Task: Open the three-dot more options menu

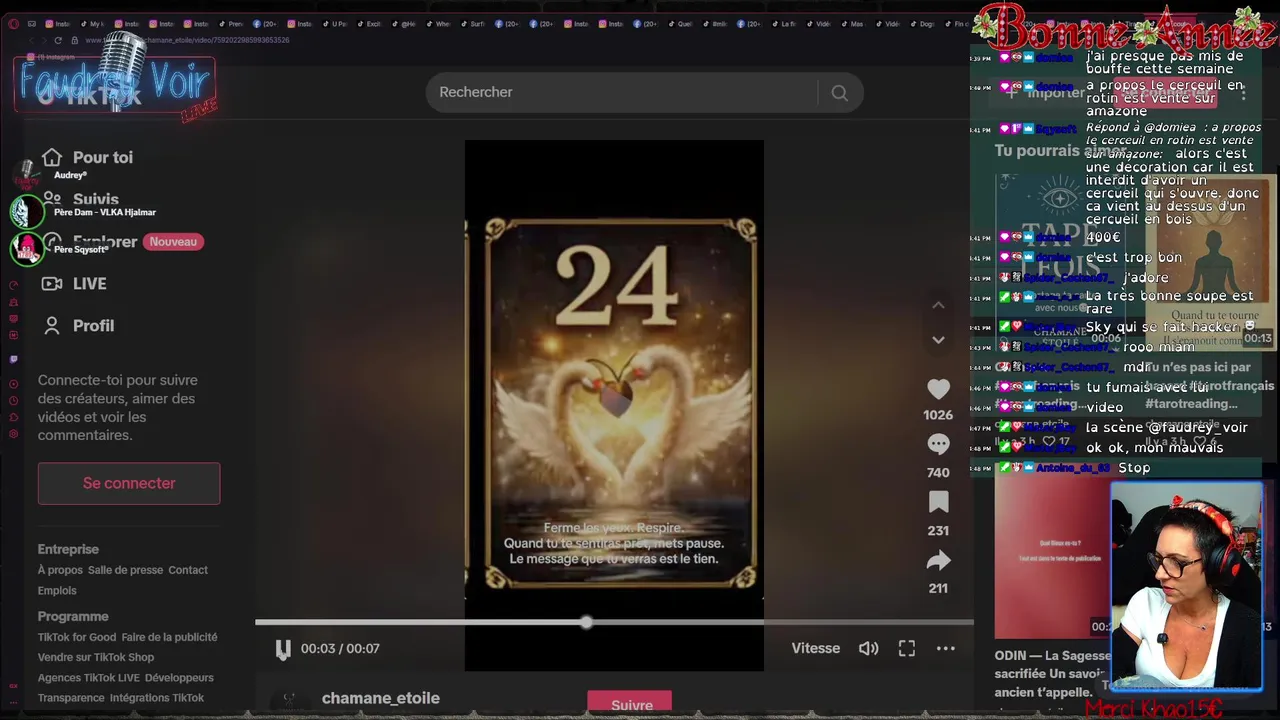Action: [946, 648]
